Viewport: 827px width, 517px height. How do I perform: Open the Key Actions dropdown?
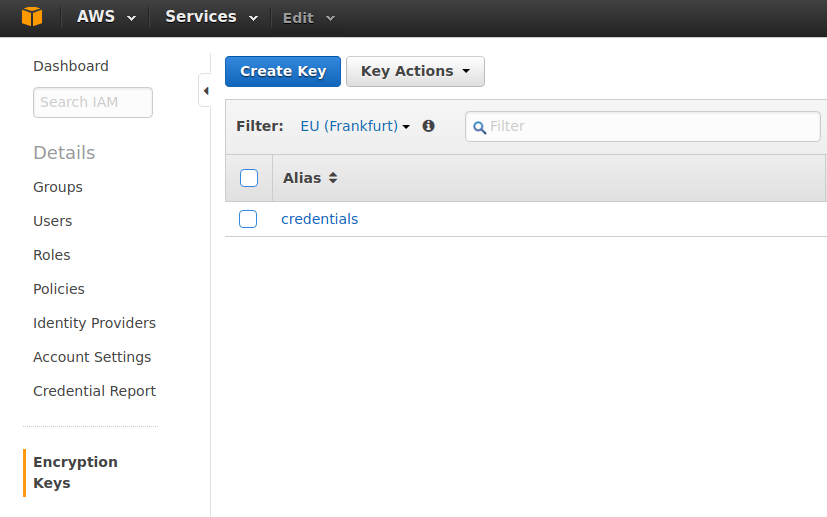[x=415, y=71]
